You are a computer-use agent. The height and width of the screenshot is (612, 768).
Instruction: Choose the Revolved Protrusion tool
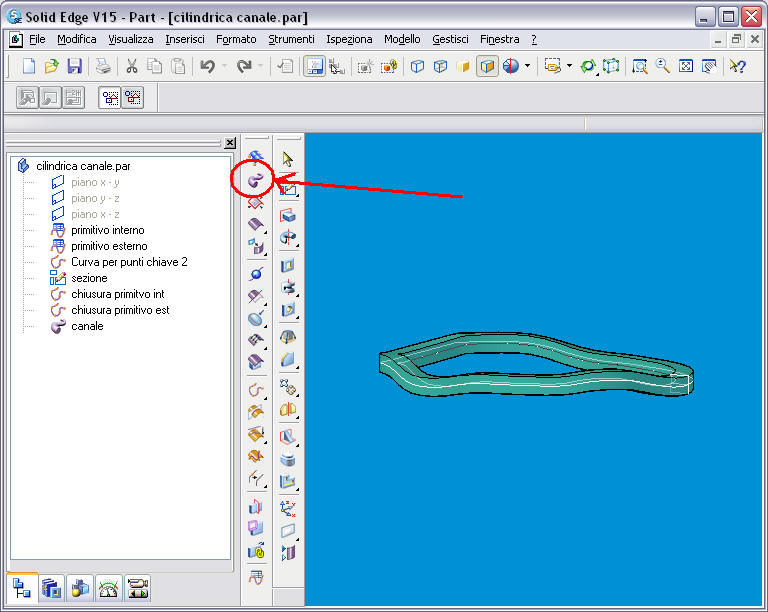pyautogui.click(x=288, y=238)
